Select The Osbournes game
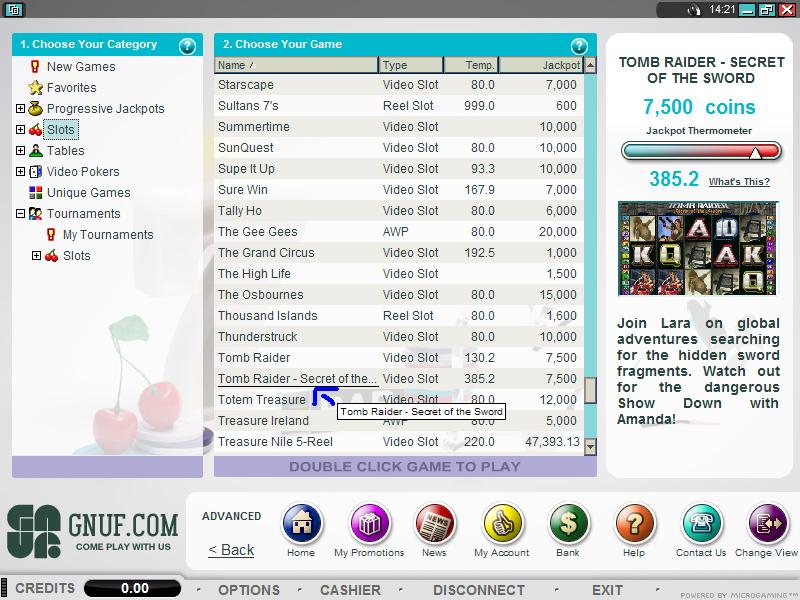This screenshot has width=800, height=600. pyautogui.click(x=399, y=294)
